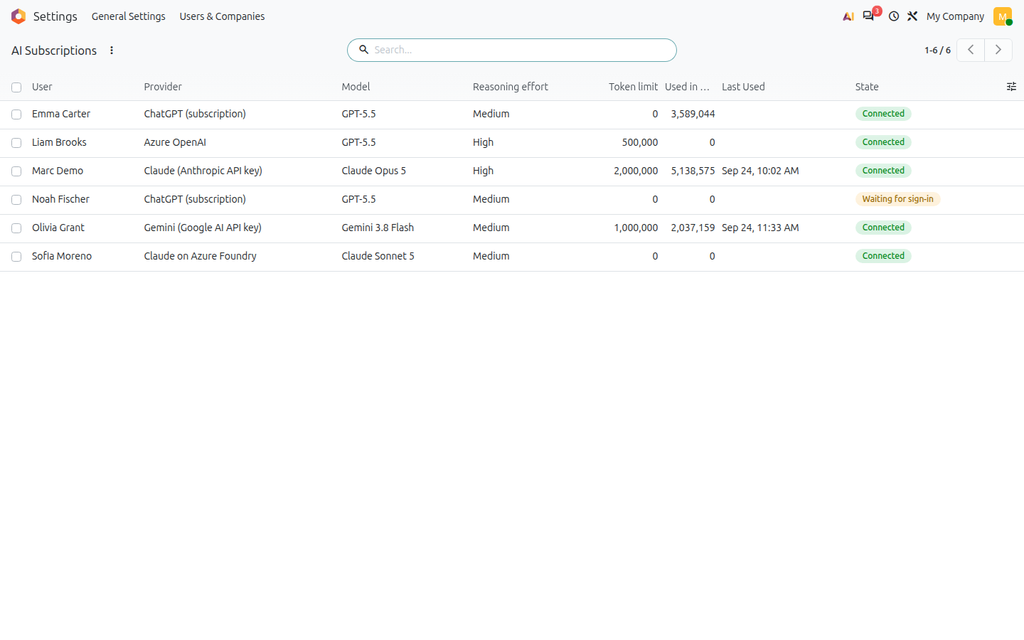This screenshot has width=1024, height=640.
Task: Open the Sofia Moreno record
Action: [x=61, y=257]
